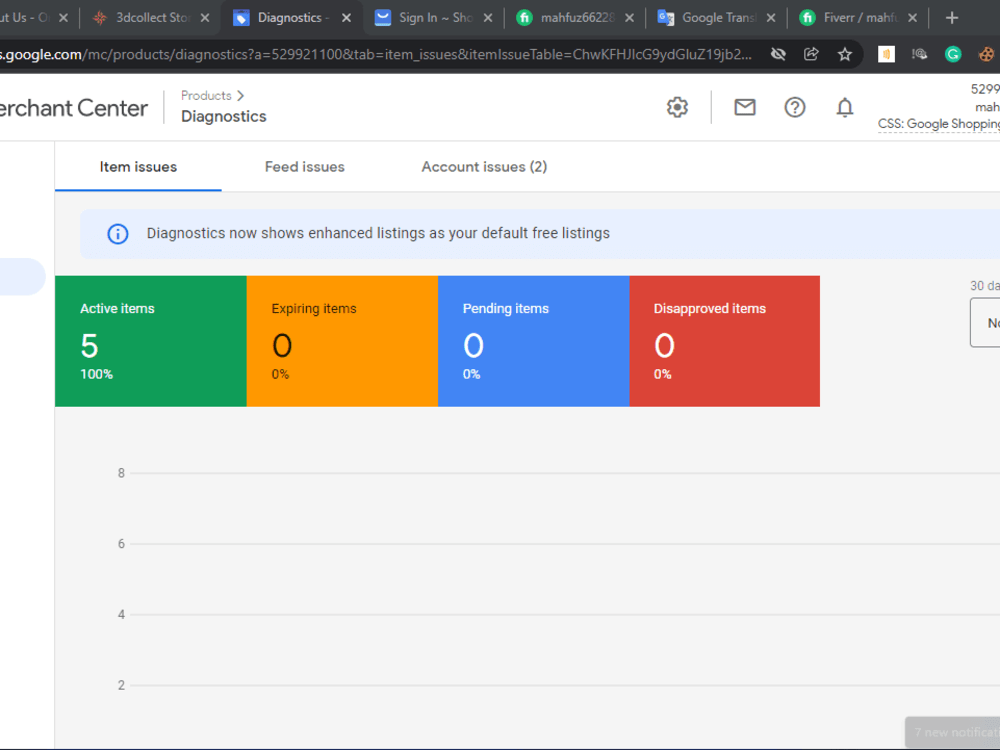Open the yellow note extension icon
The image size is (1000, 750).
(x=886, y=54)
